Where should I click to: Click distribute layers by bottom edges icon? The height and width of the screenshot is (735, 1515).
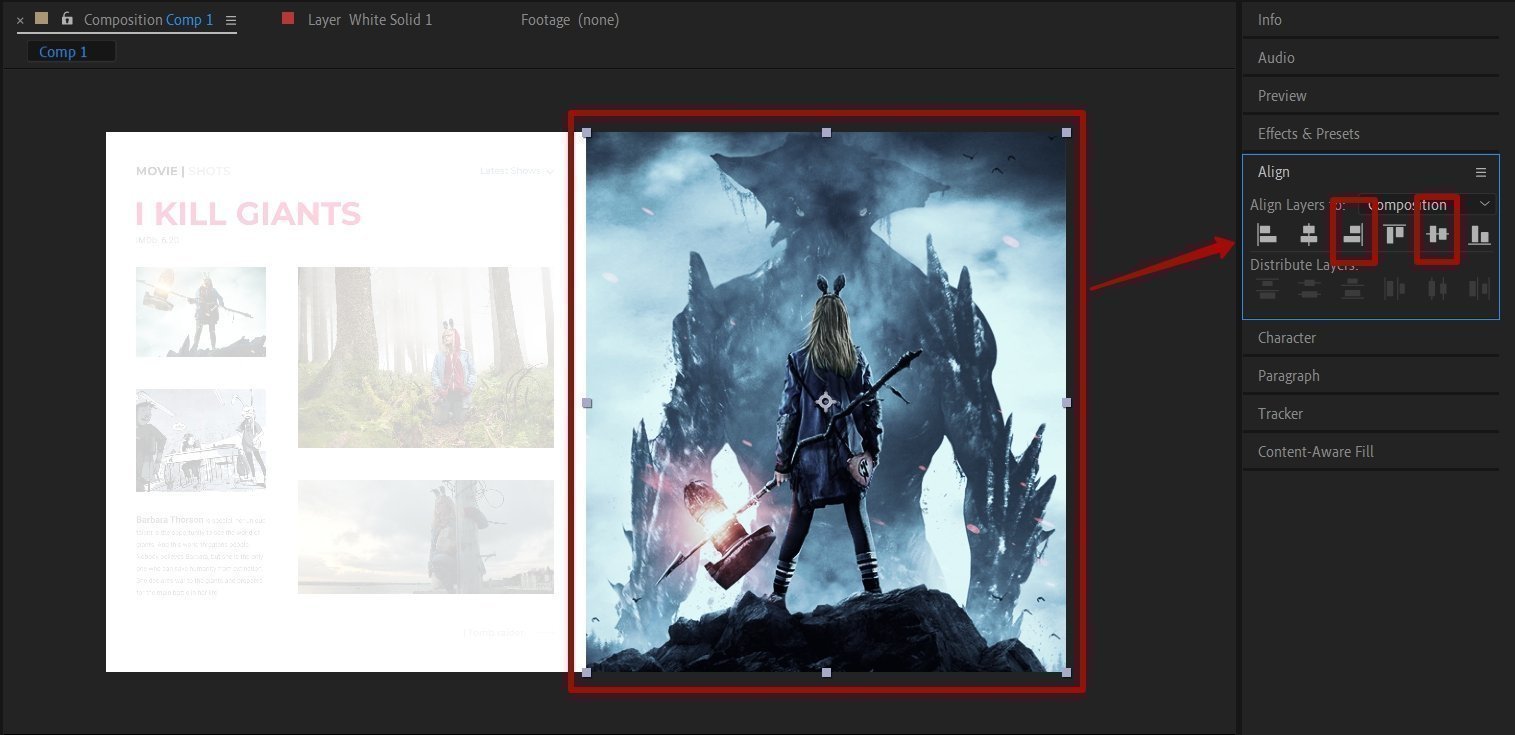(x=1353, y=289)
